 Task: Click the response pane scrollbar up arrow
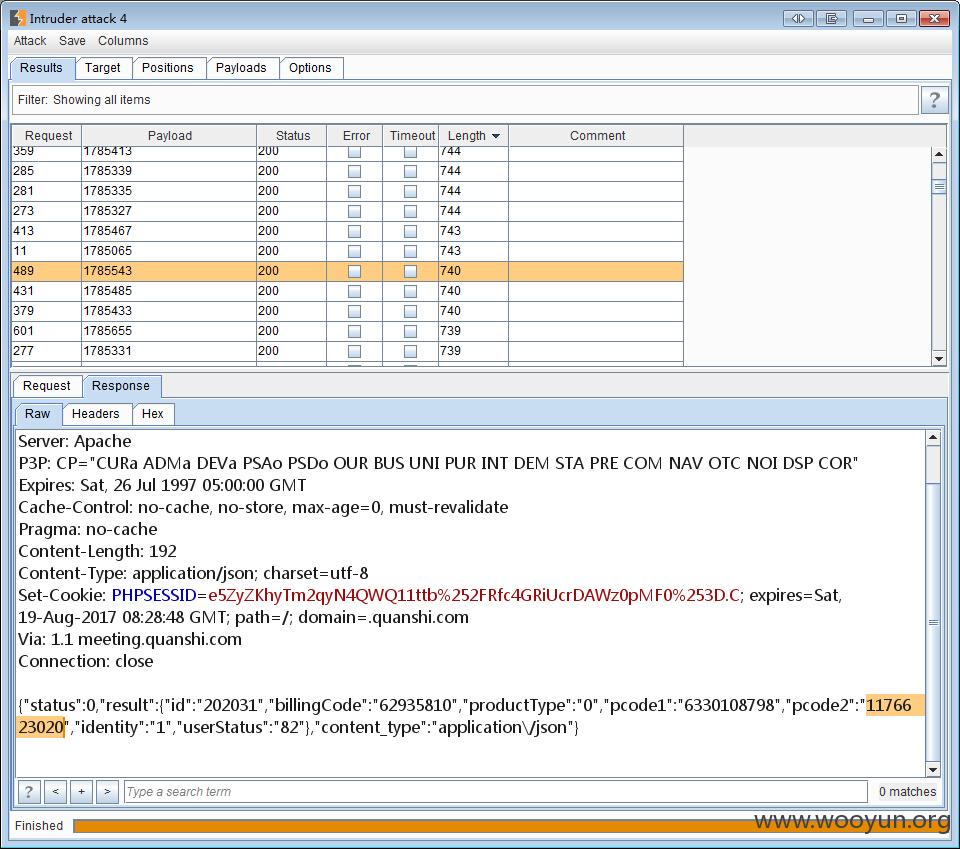932,438
